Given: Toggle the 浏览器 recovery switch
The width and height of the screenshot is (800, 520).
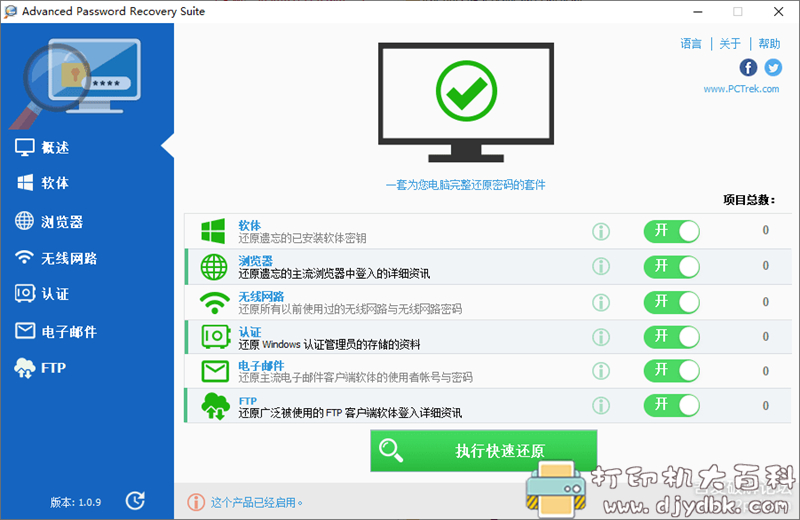Looking at the screenshot, I should point(671,266).
